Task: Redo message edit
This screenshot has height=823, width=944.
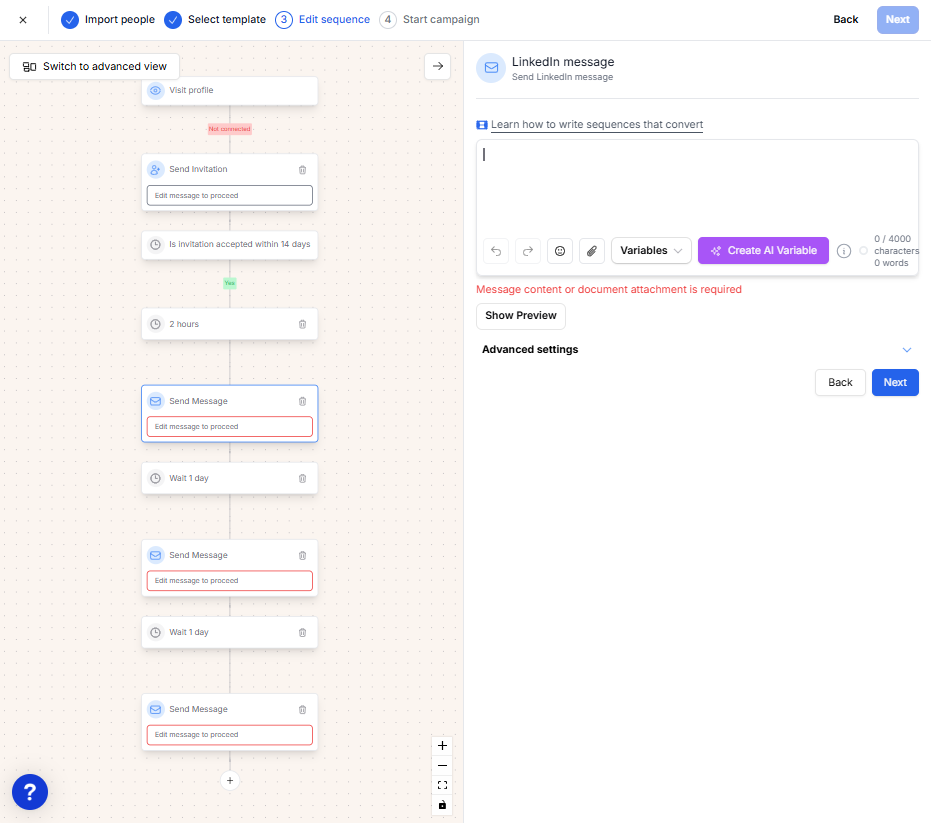Action: coord(527,251)
